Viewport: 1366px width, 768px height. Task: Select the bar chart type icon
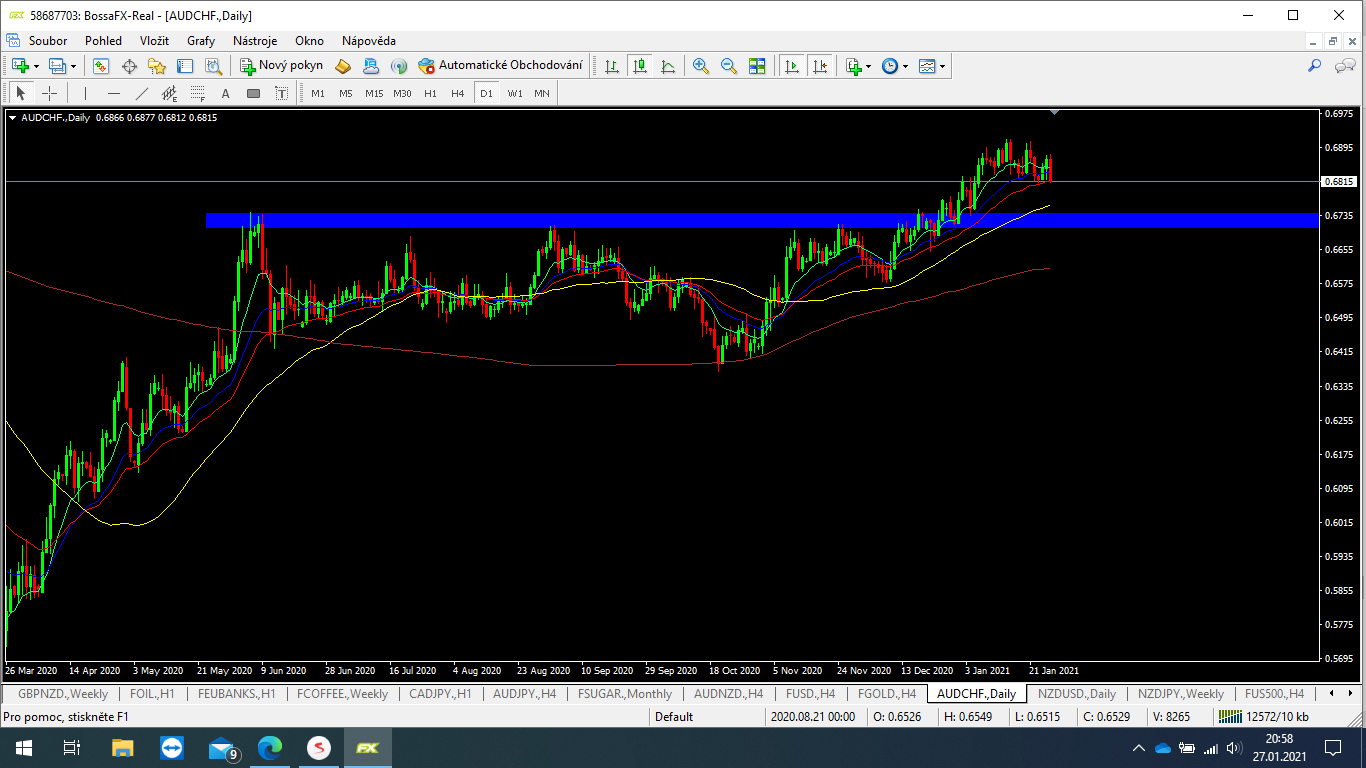point(612,66)
